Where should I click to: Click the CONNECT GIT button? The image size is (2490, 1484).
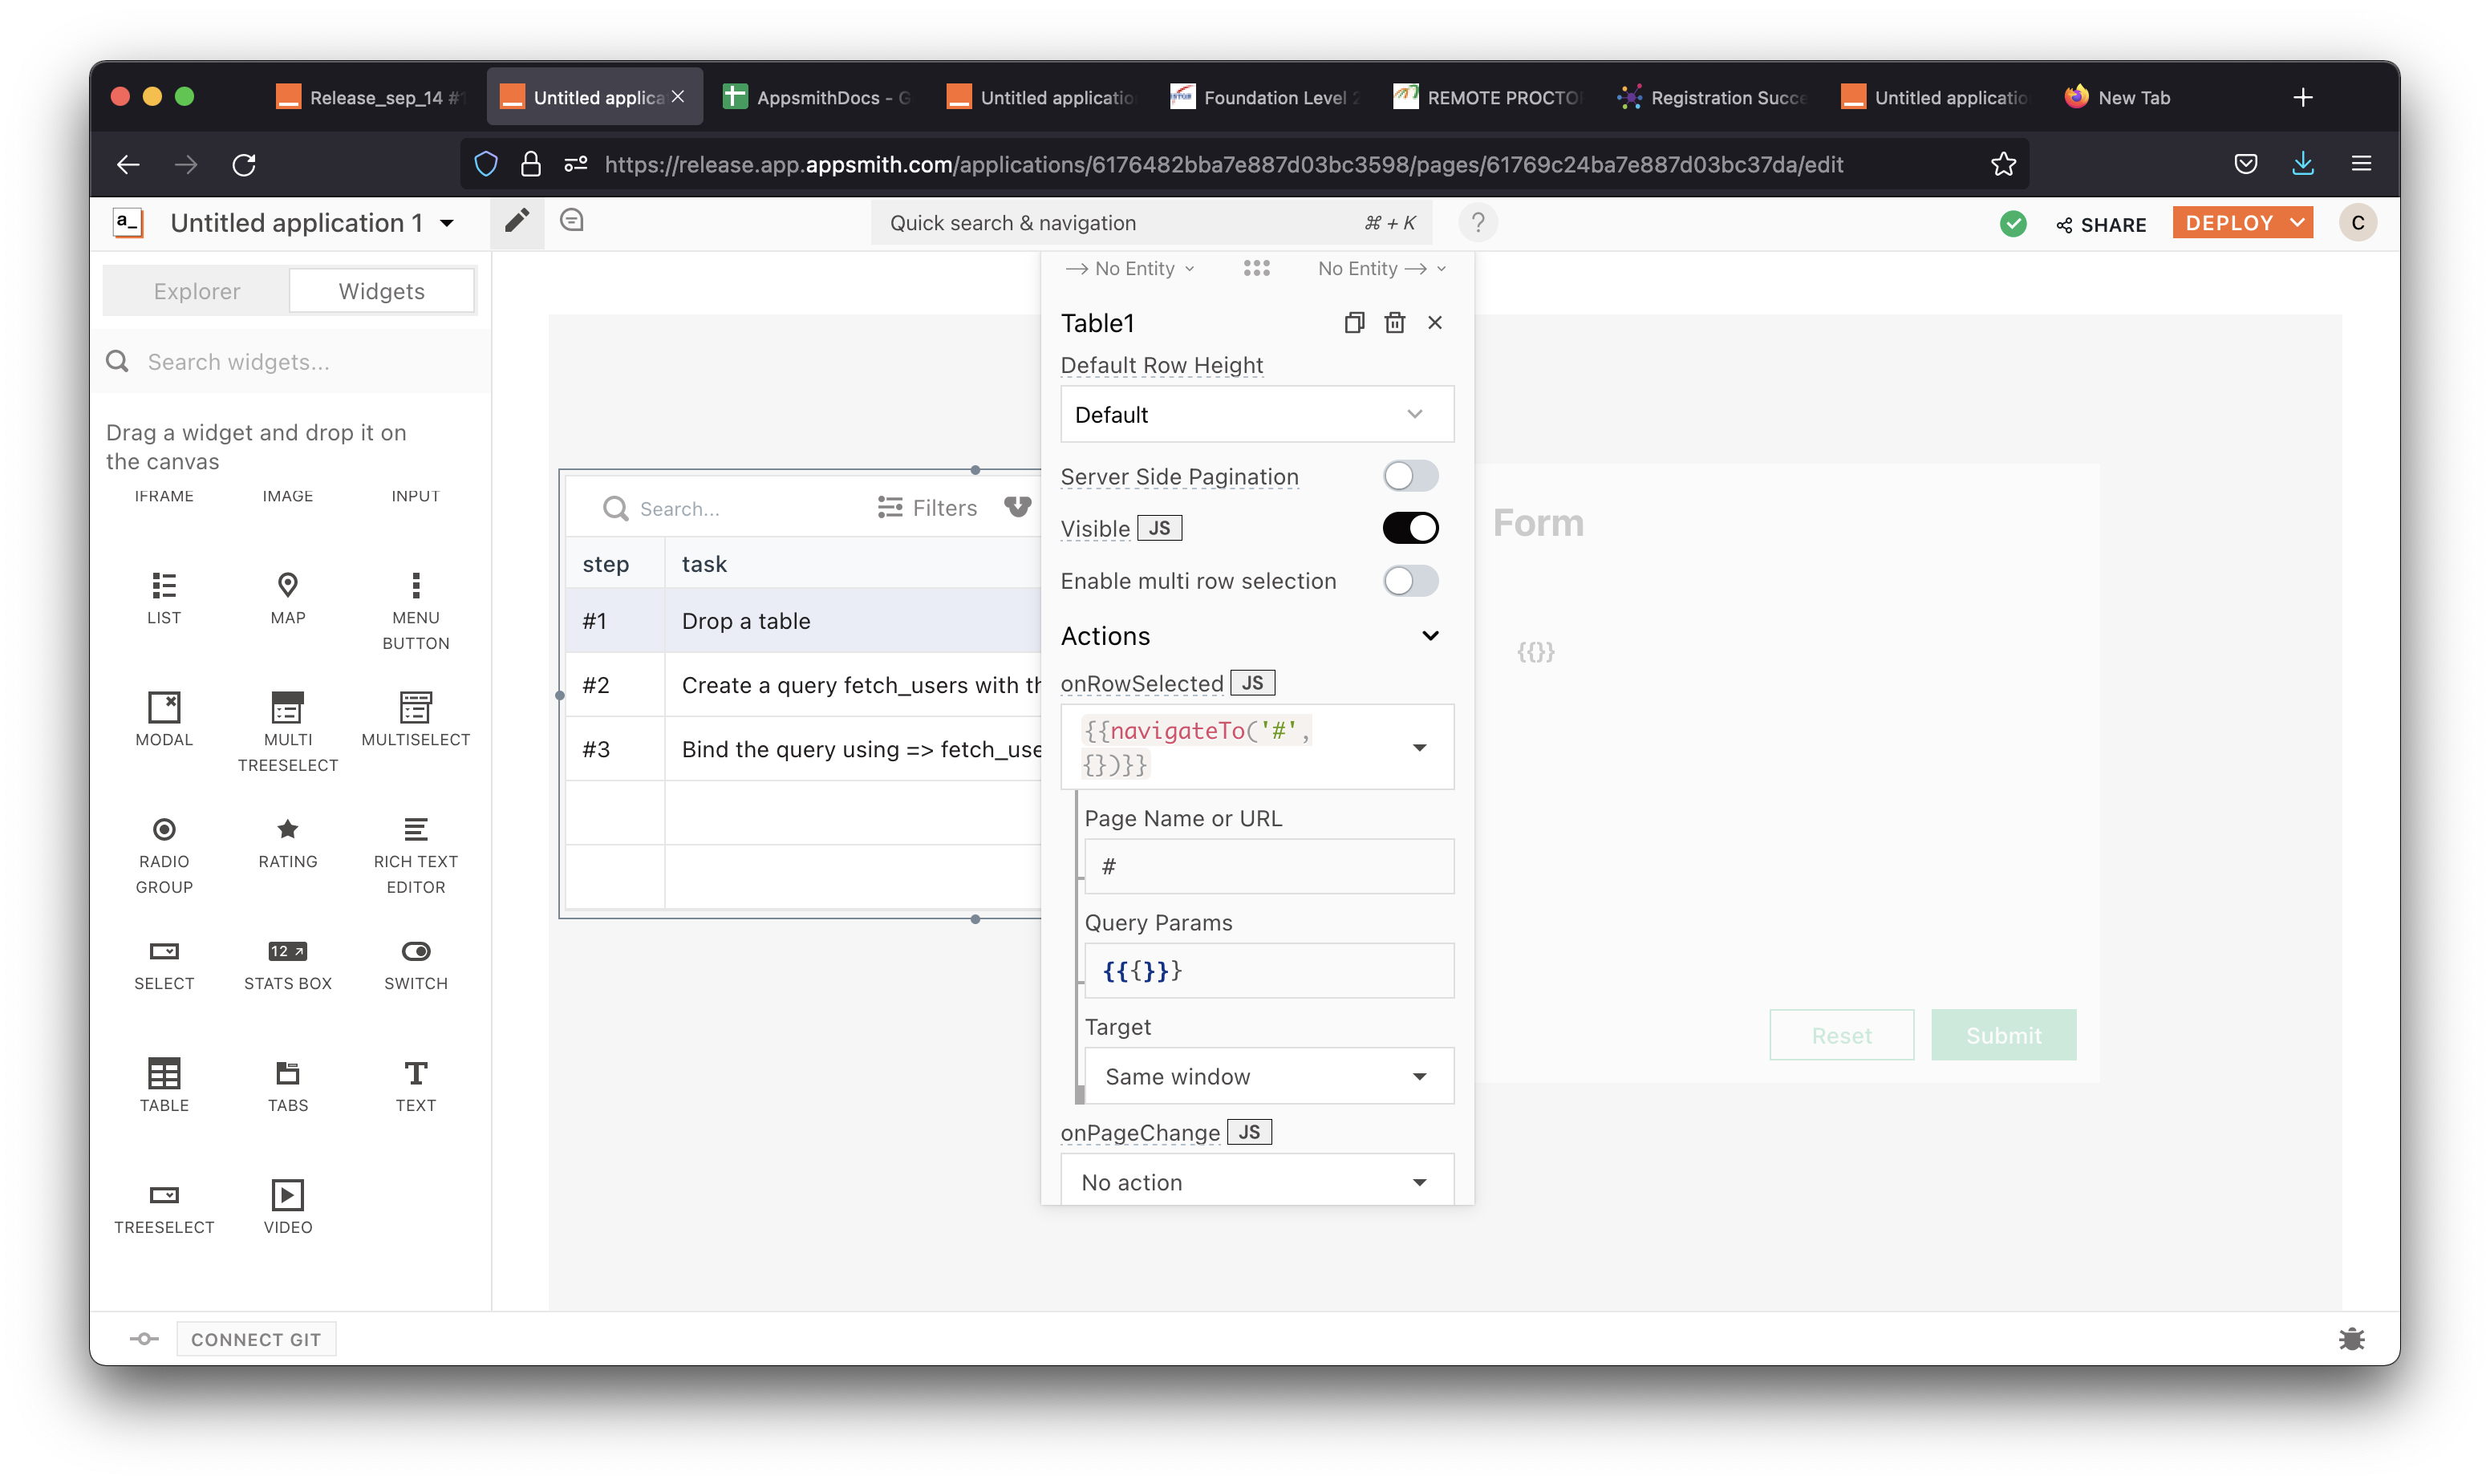pos(256,1339)
